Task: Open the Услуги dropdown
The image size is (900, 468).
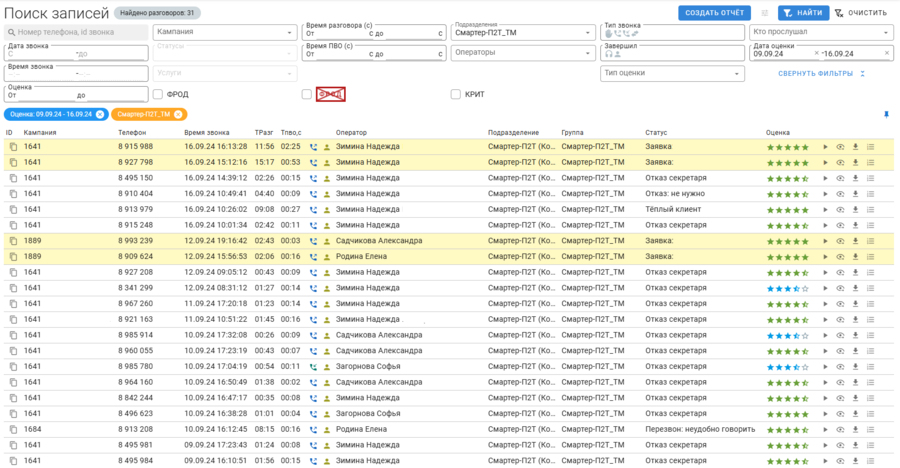Action: click(225, 74)
